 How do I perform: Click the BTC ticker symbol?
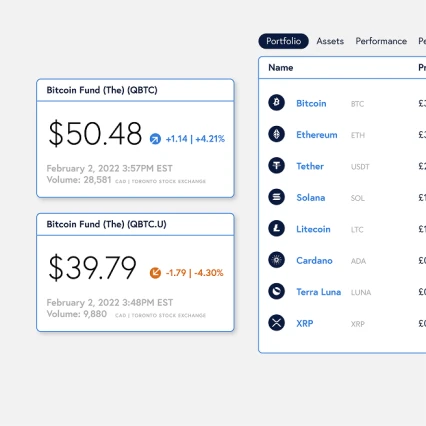(357, 104)
